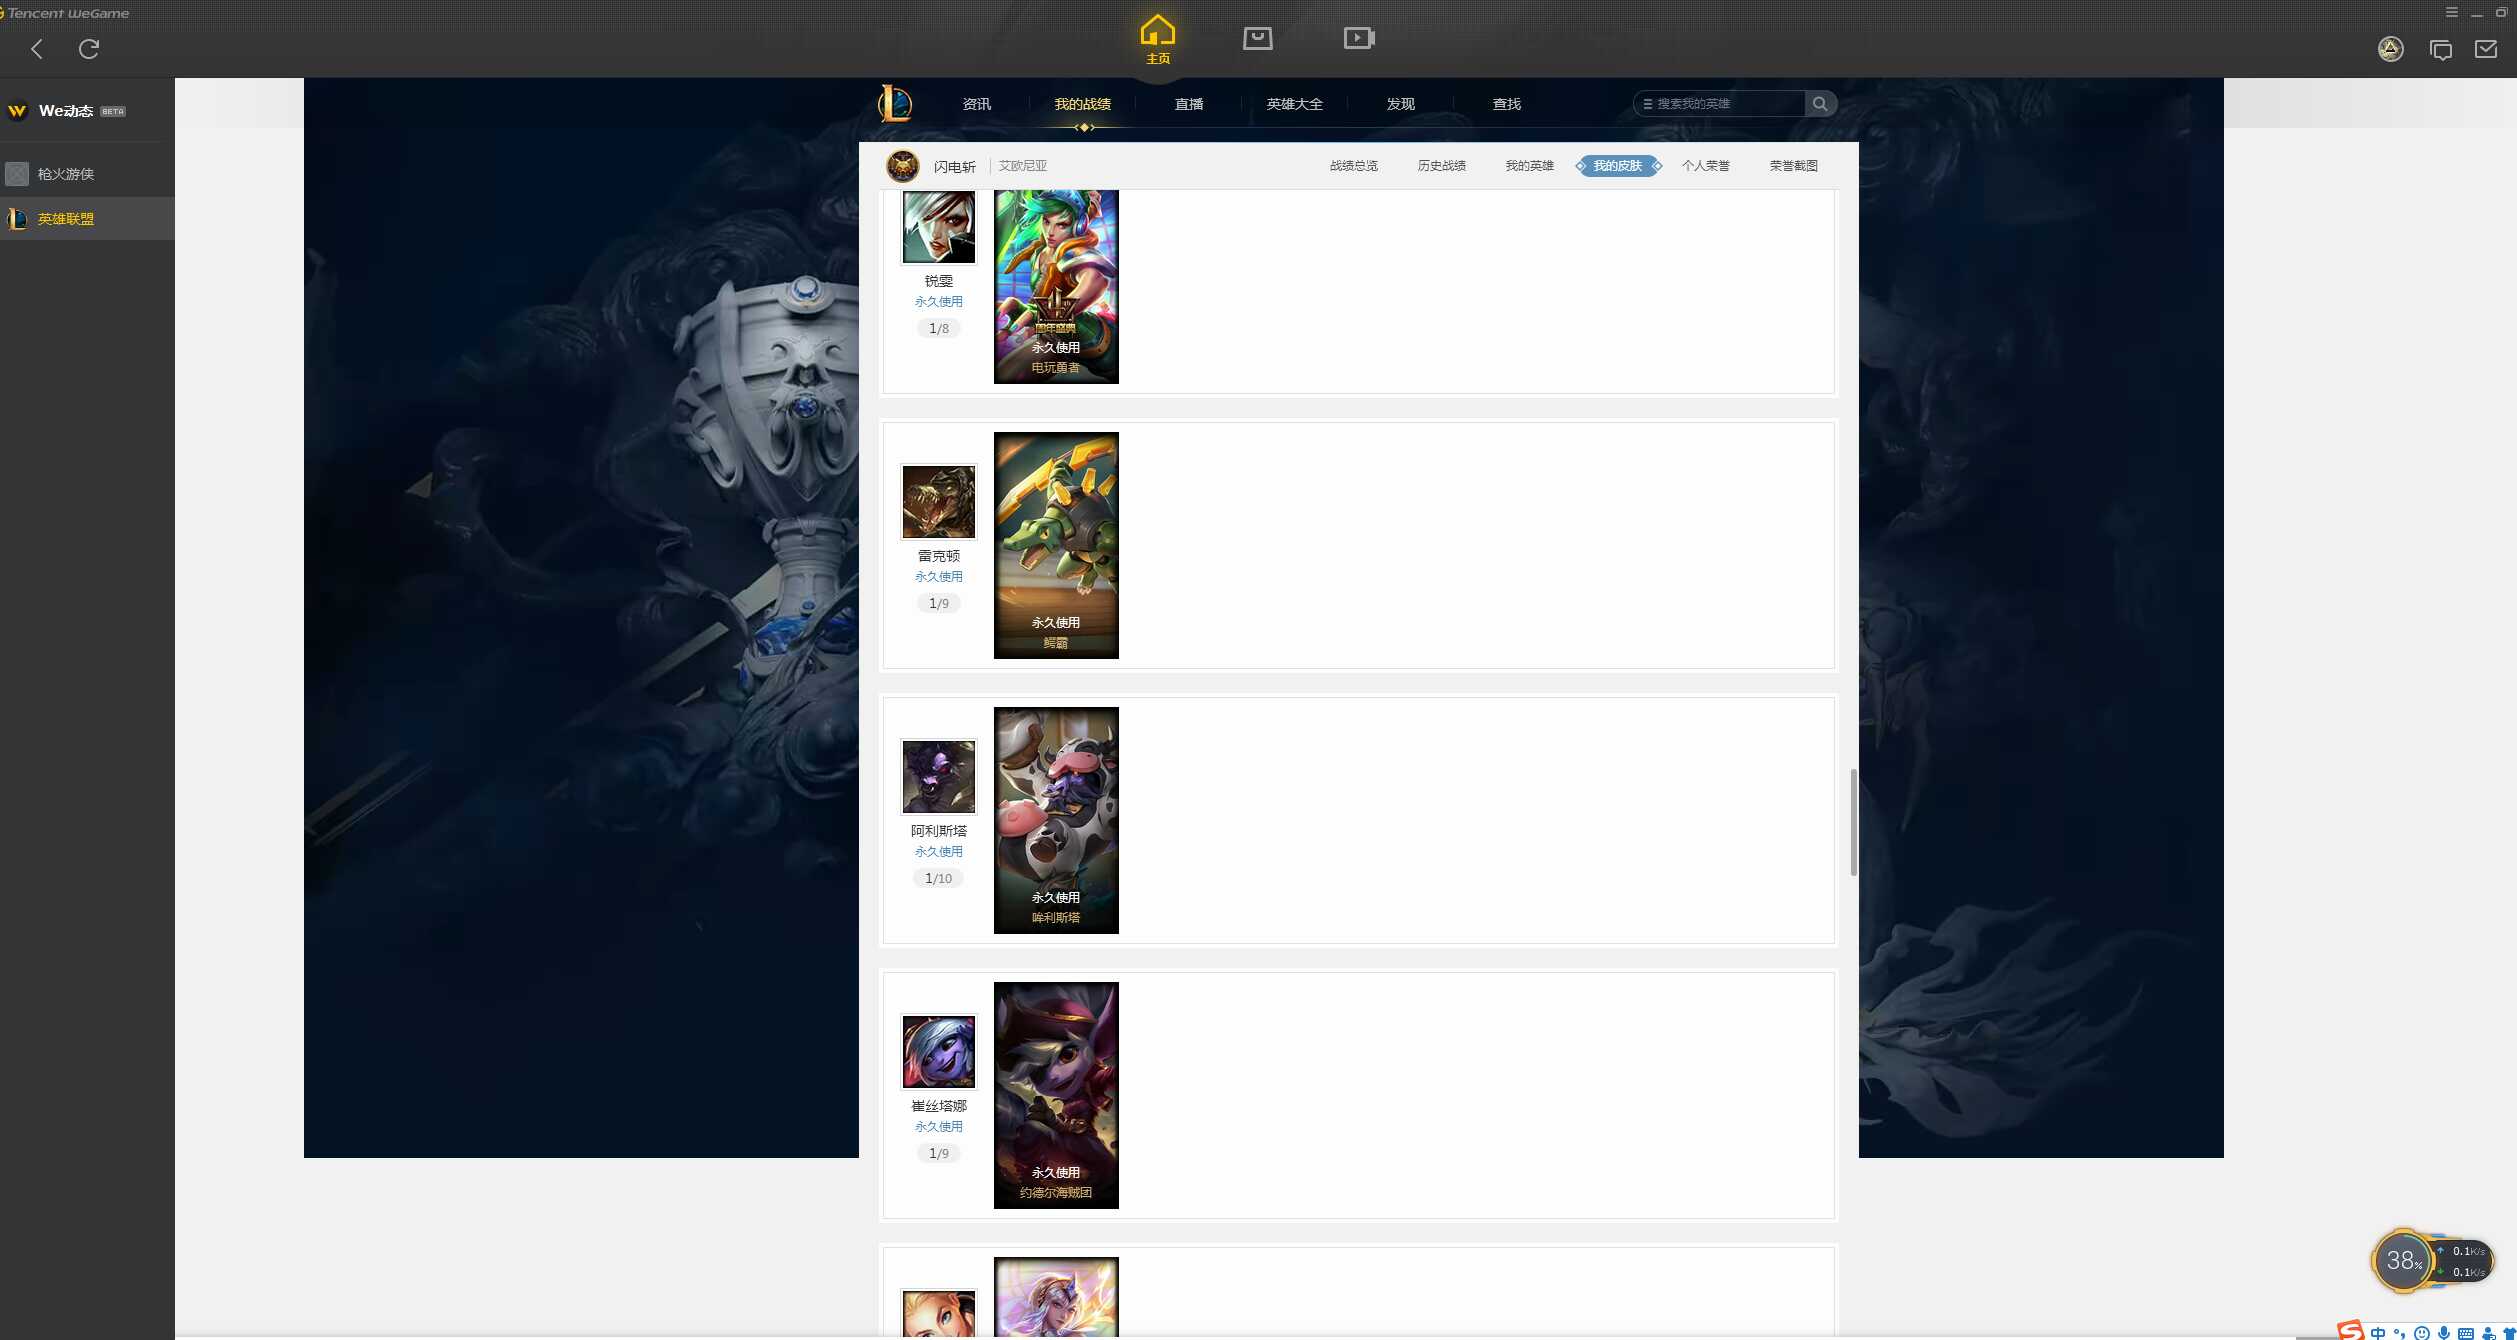
Task: Open the chat messages icon at top right
Action: [2440, 49]
